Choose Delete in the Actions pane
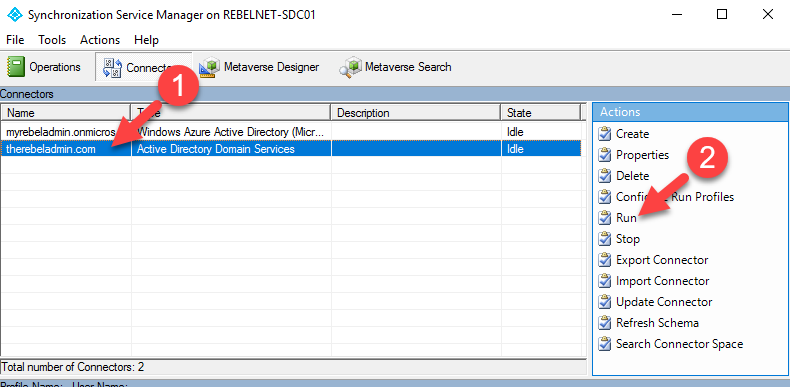The image size is (790, 387). point(632,176)
